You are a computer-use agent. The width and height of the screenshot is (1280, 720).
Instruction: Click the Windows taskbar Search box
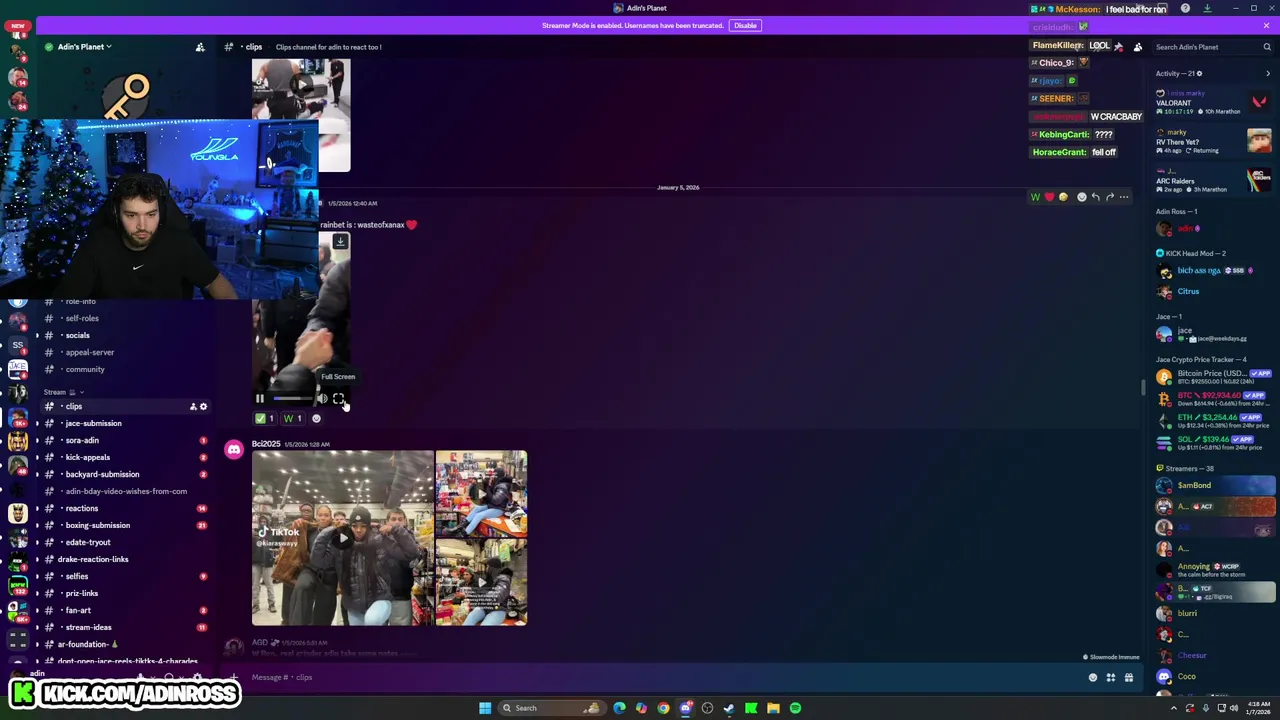pyautogui.click(x=550, y=708)
